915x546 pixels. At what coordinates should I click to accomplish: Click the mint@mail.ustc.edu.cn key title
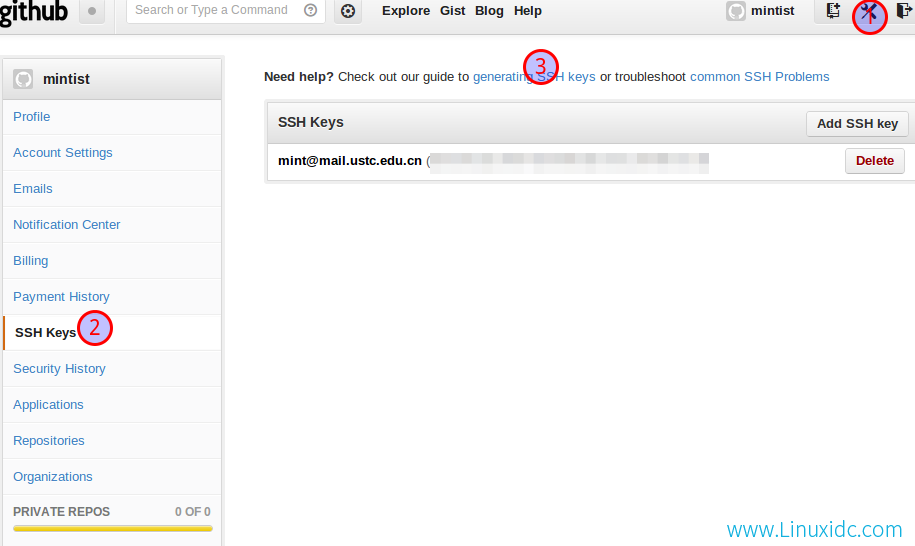(350, 161)
